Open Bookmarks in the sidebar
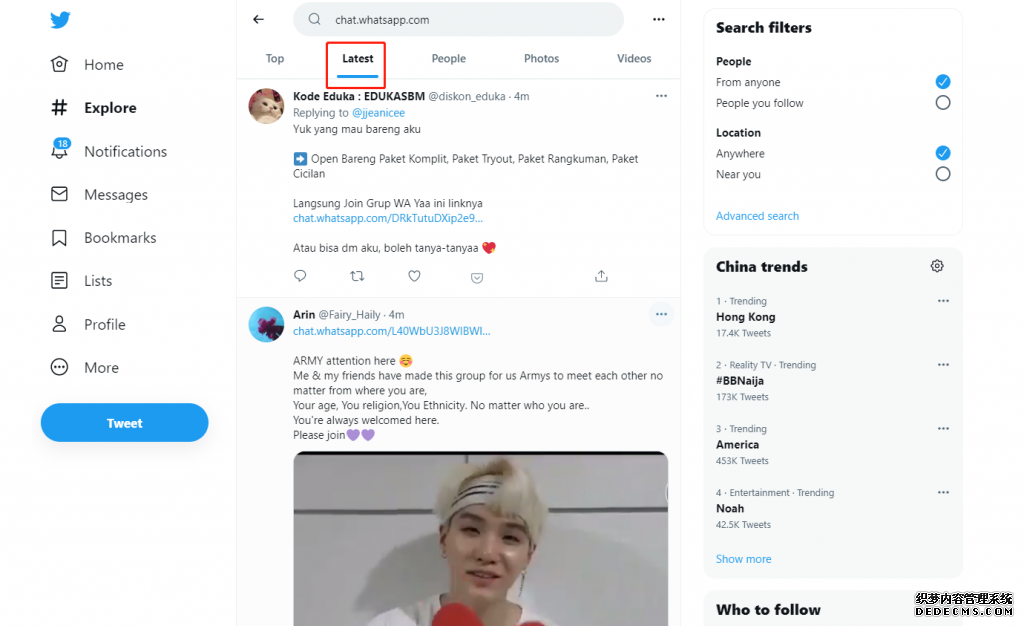1024x626 pixels. (120, 238)
